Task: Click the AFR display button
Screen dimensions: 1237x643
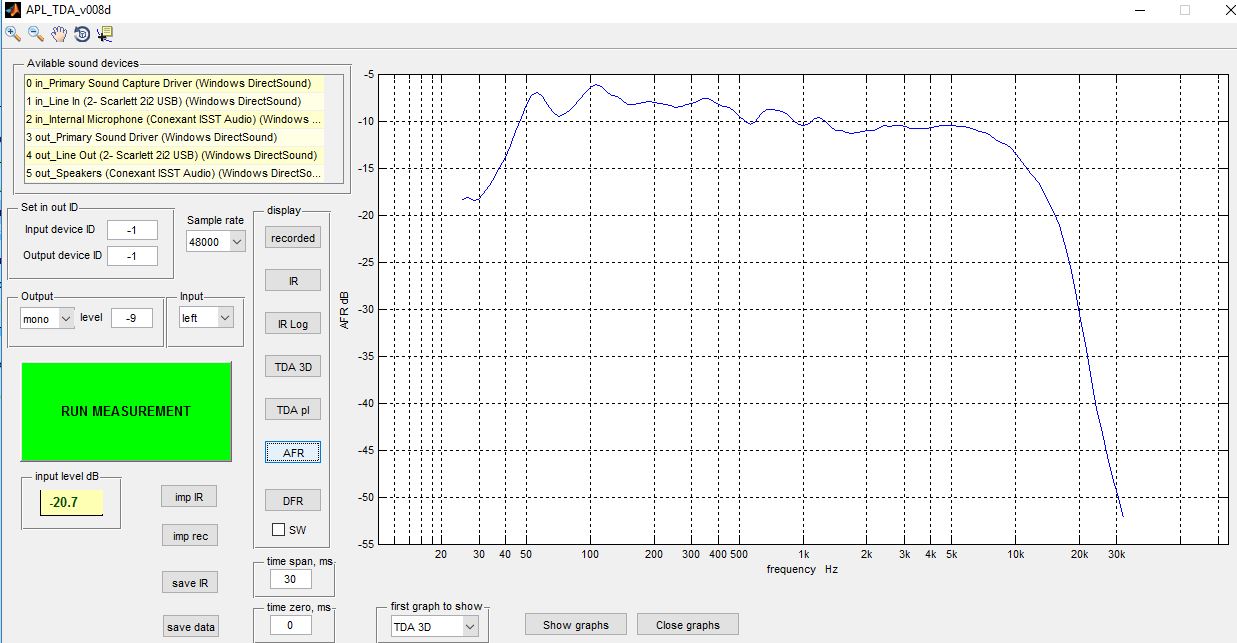Action: pyautogui.click(x=293, y=453)
